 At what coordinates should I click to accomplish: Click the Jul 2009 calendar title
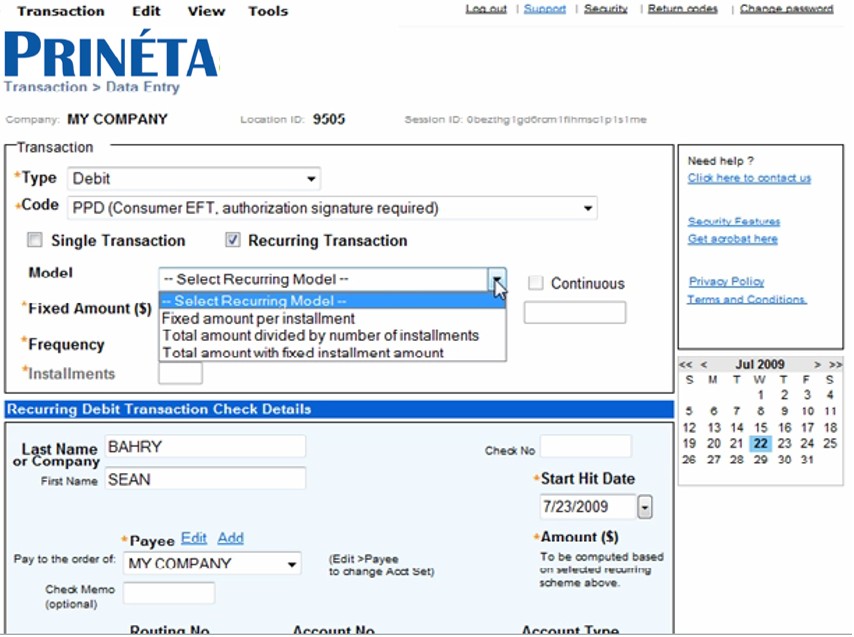point(760,364)
